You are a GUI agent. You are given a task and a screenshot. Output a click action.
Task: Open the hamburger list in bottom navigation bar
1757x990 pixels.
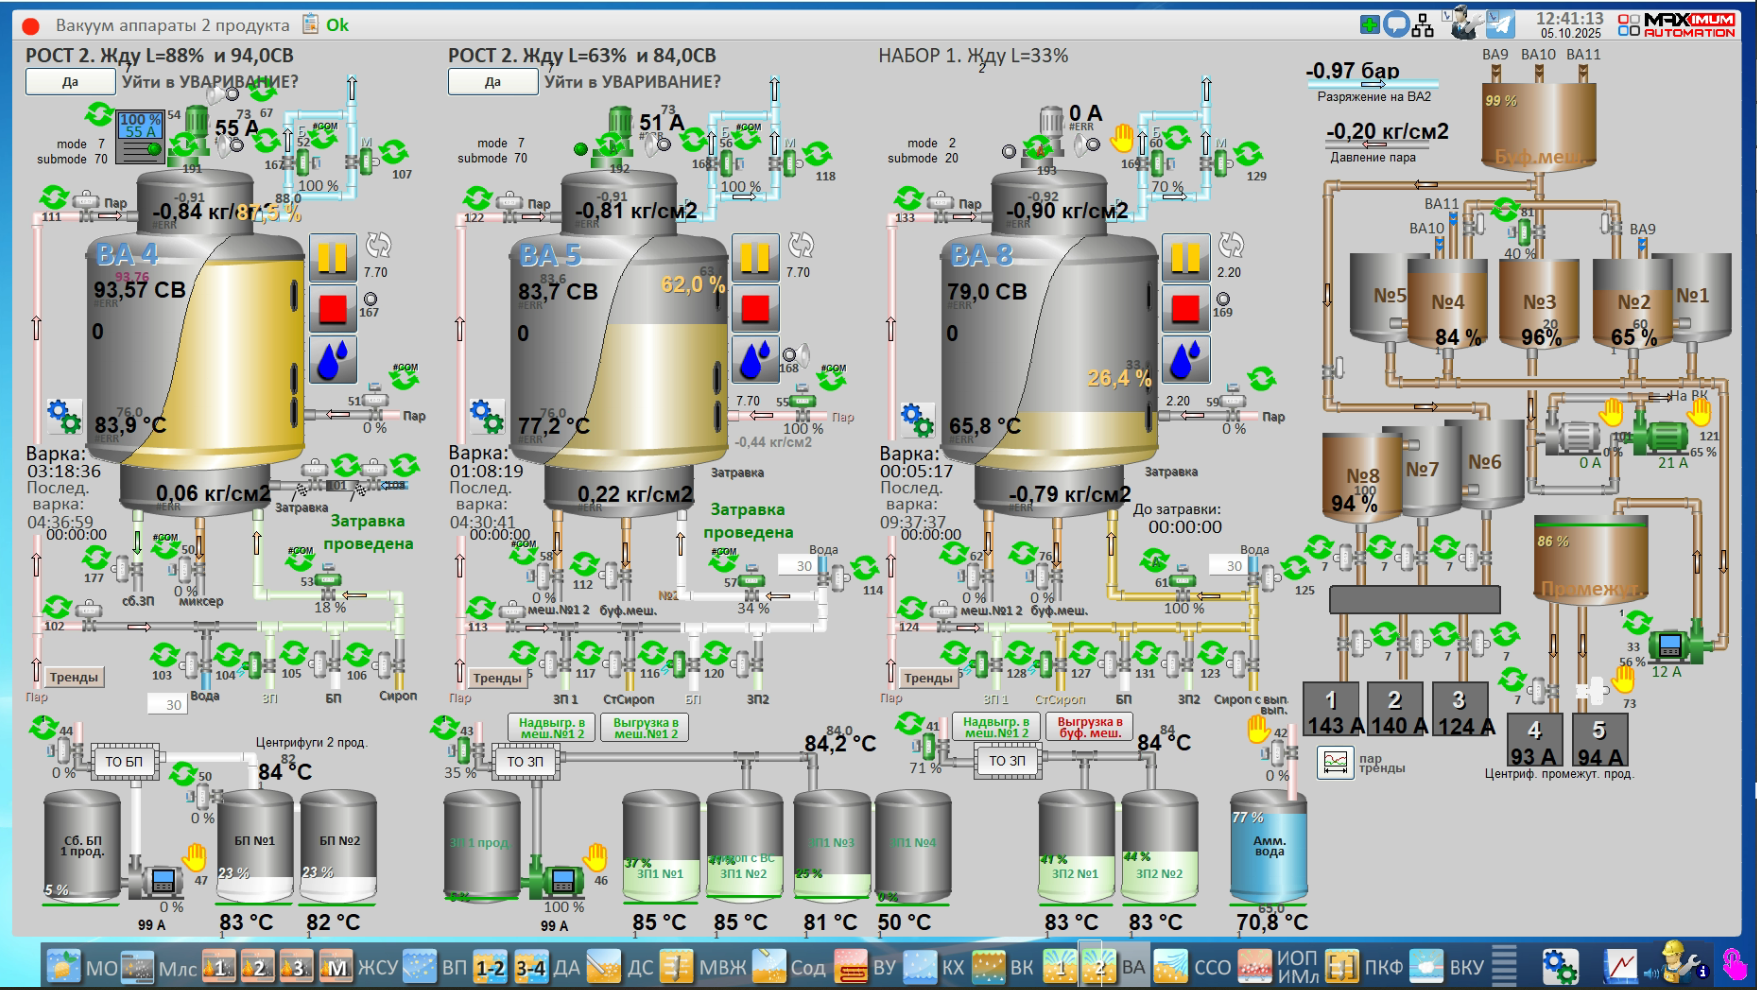(x=1504, y=966)
